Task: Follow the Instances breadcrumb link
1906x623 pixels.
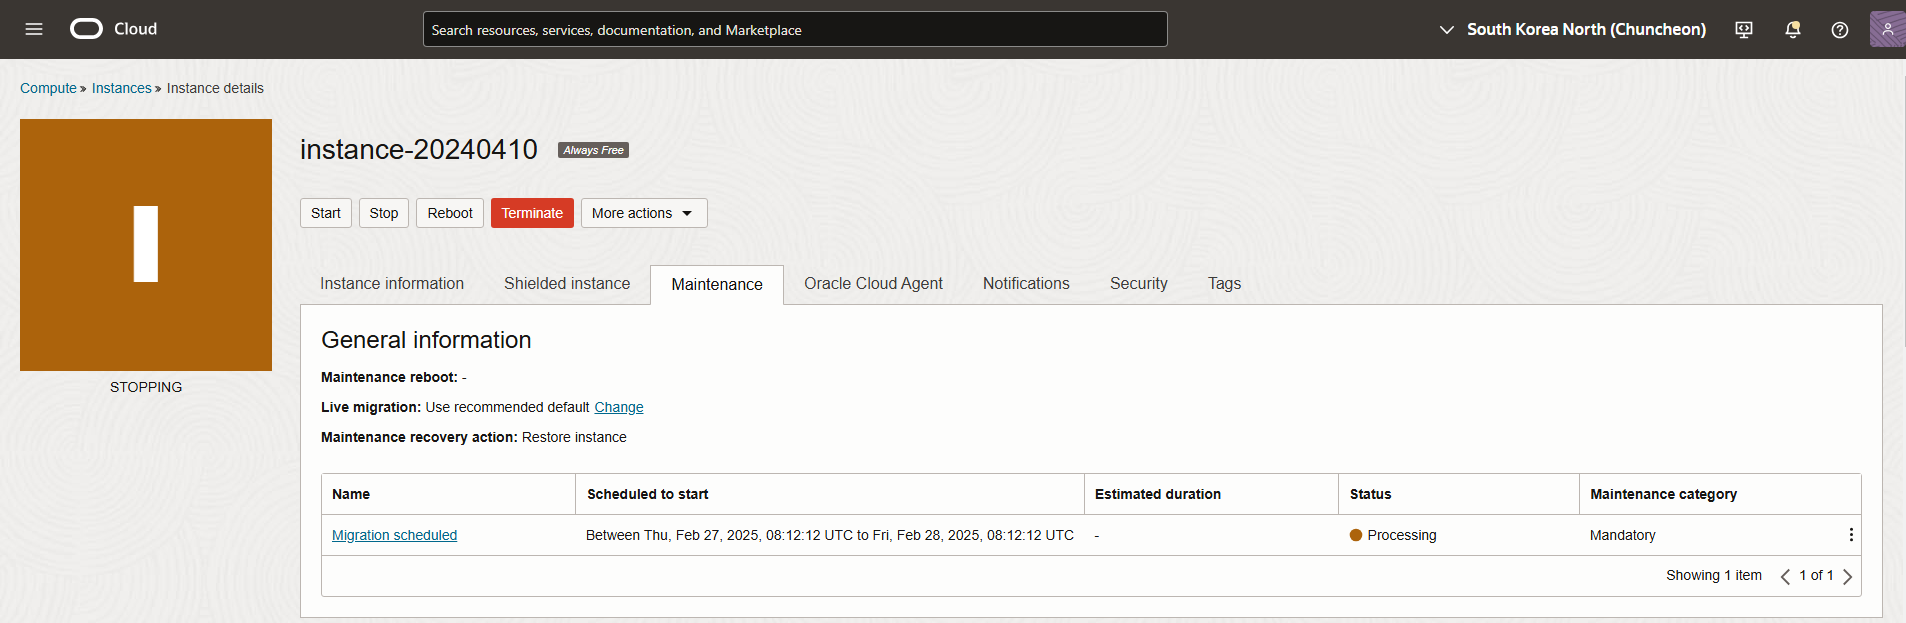Action: [x=122, y=88]
